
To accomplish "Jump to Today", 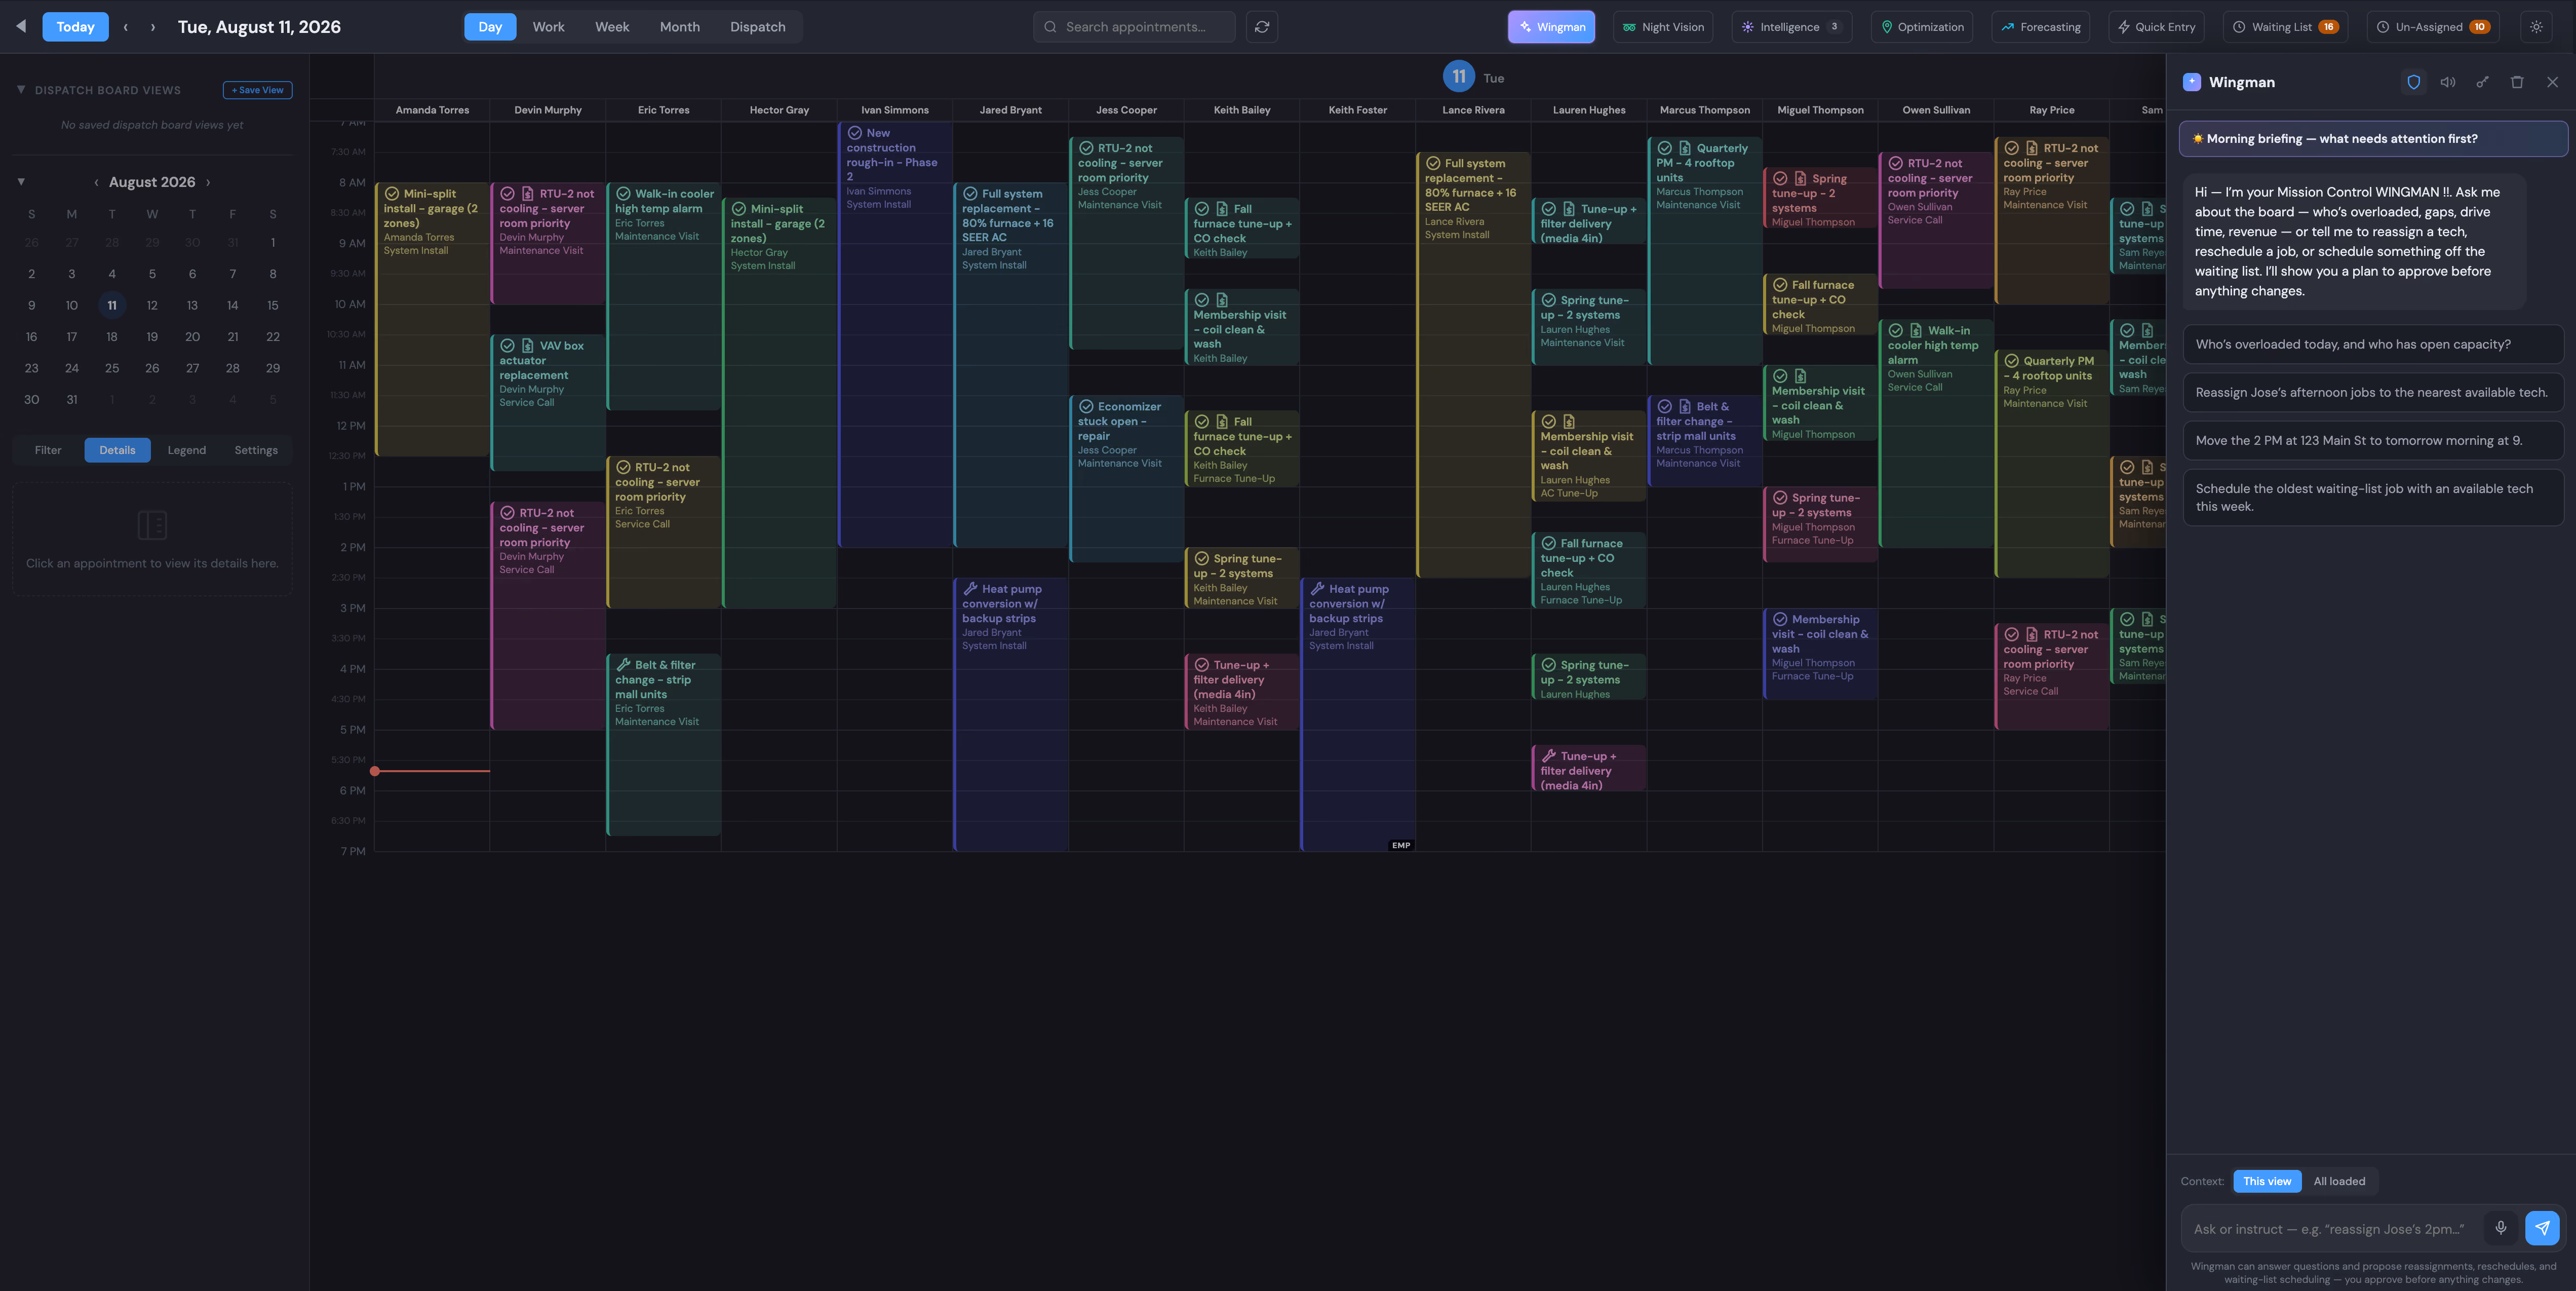I will pyautogui.click(x=75, y=27).
